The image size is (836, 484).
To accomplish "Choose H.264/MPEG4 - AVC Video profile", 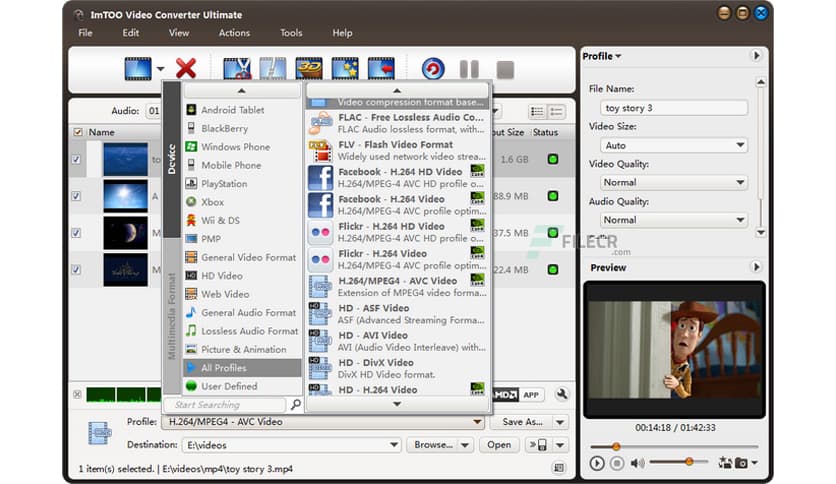I will (x=397, y=286).
